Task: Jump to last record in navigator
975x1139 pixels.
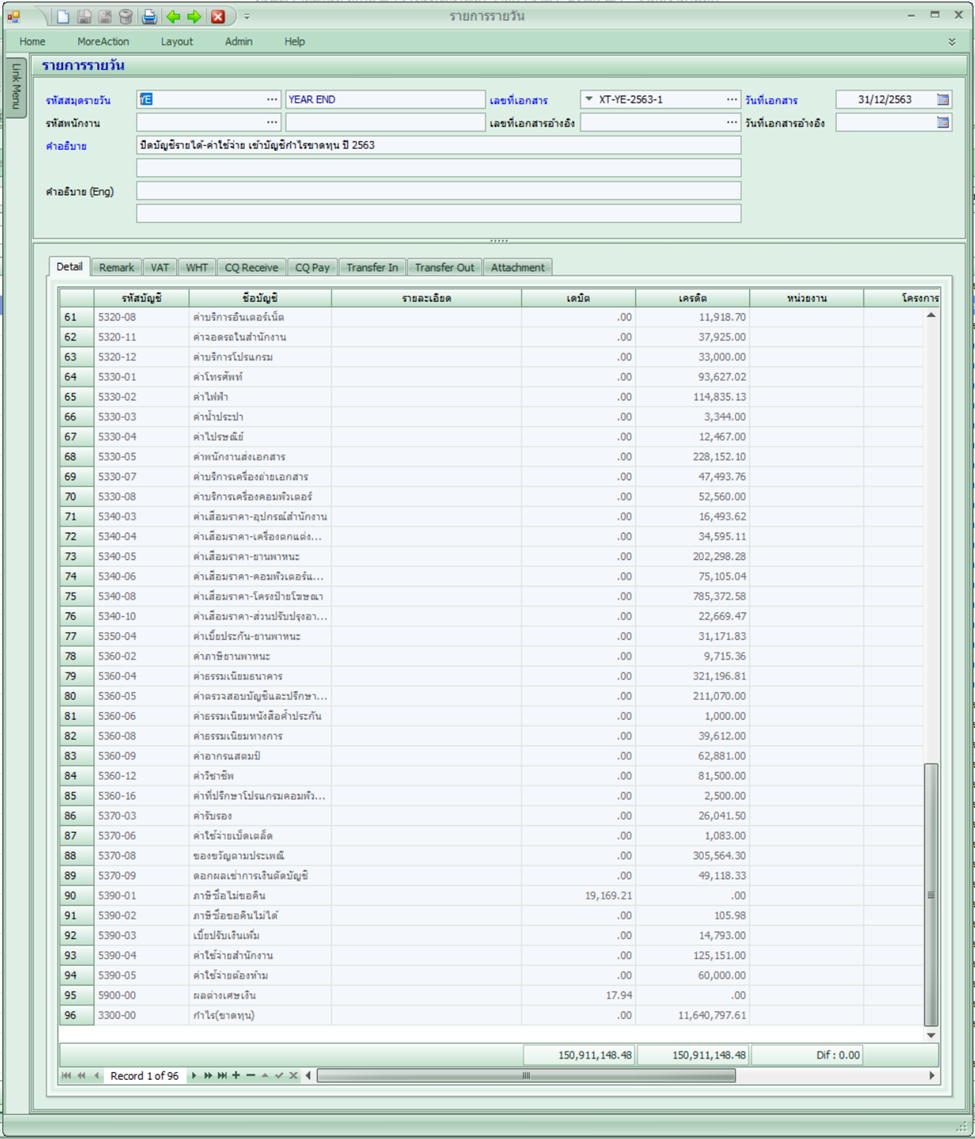Action: point(222,1076)
